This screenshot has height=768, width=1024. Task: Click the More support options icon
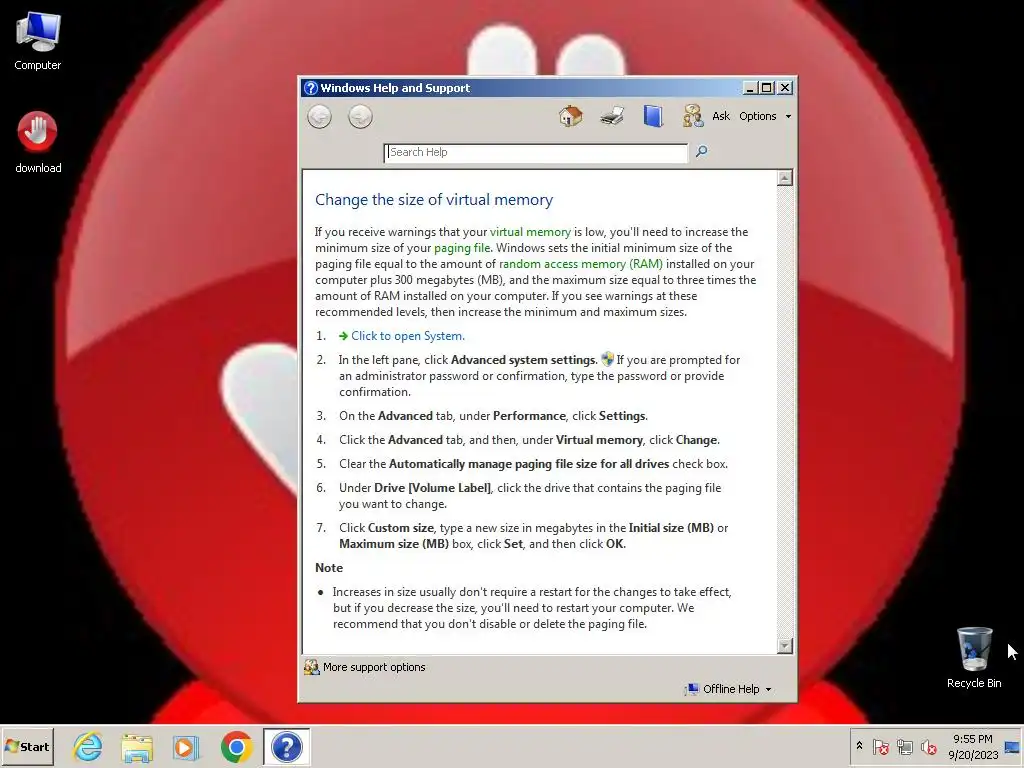click(x=312, y=667)
